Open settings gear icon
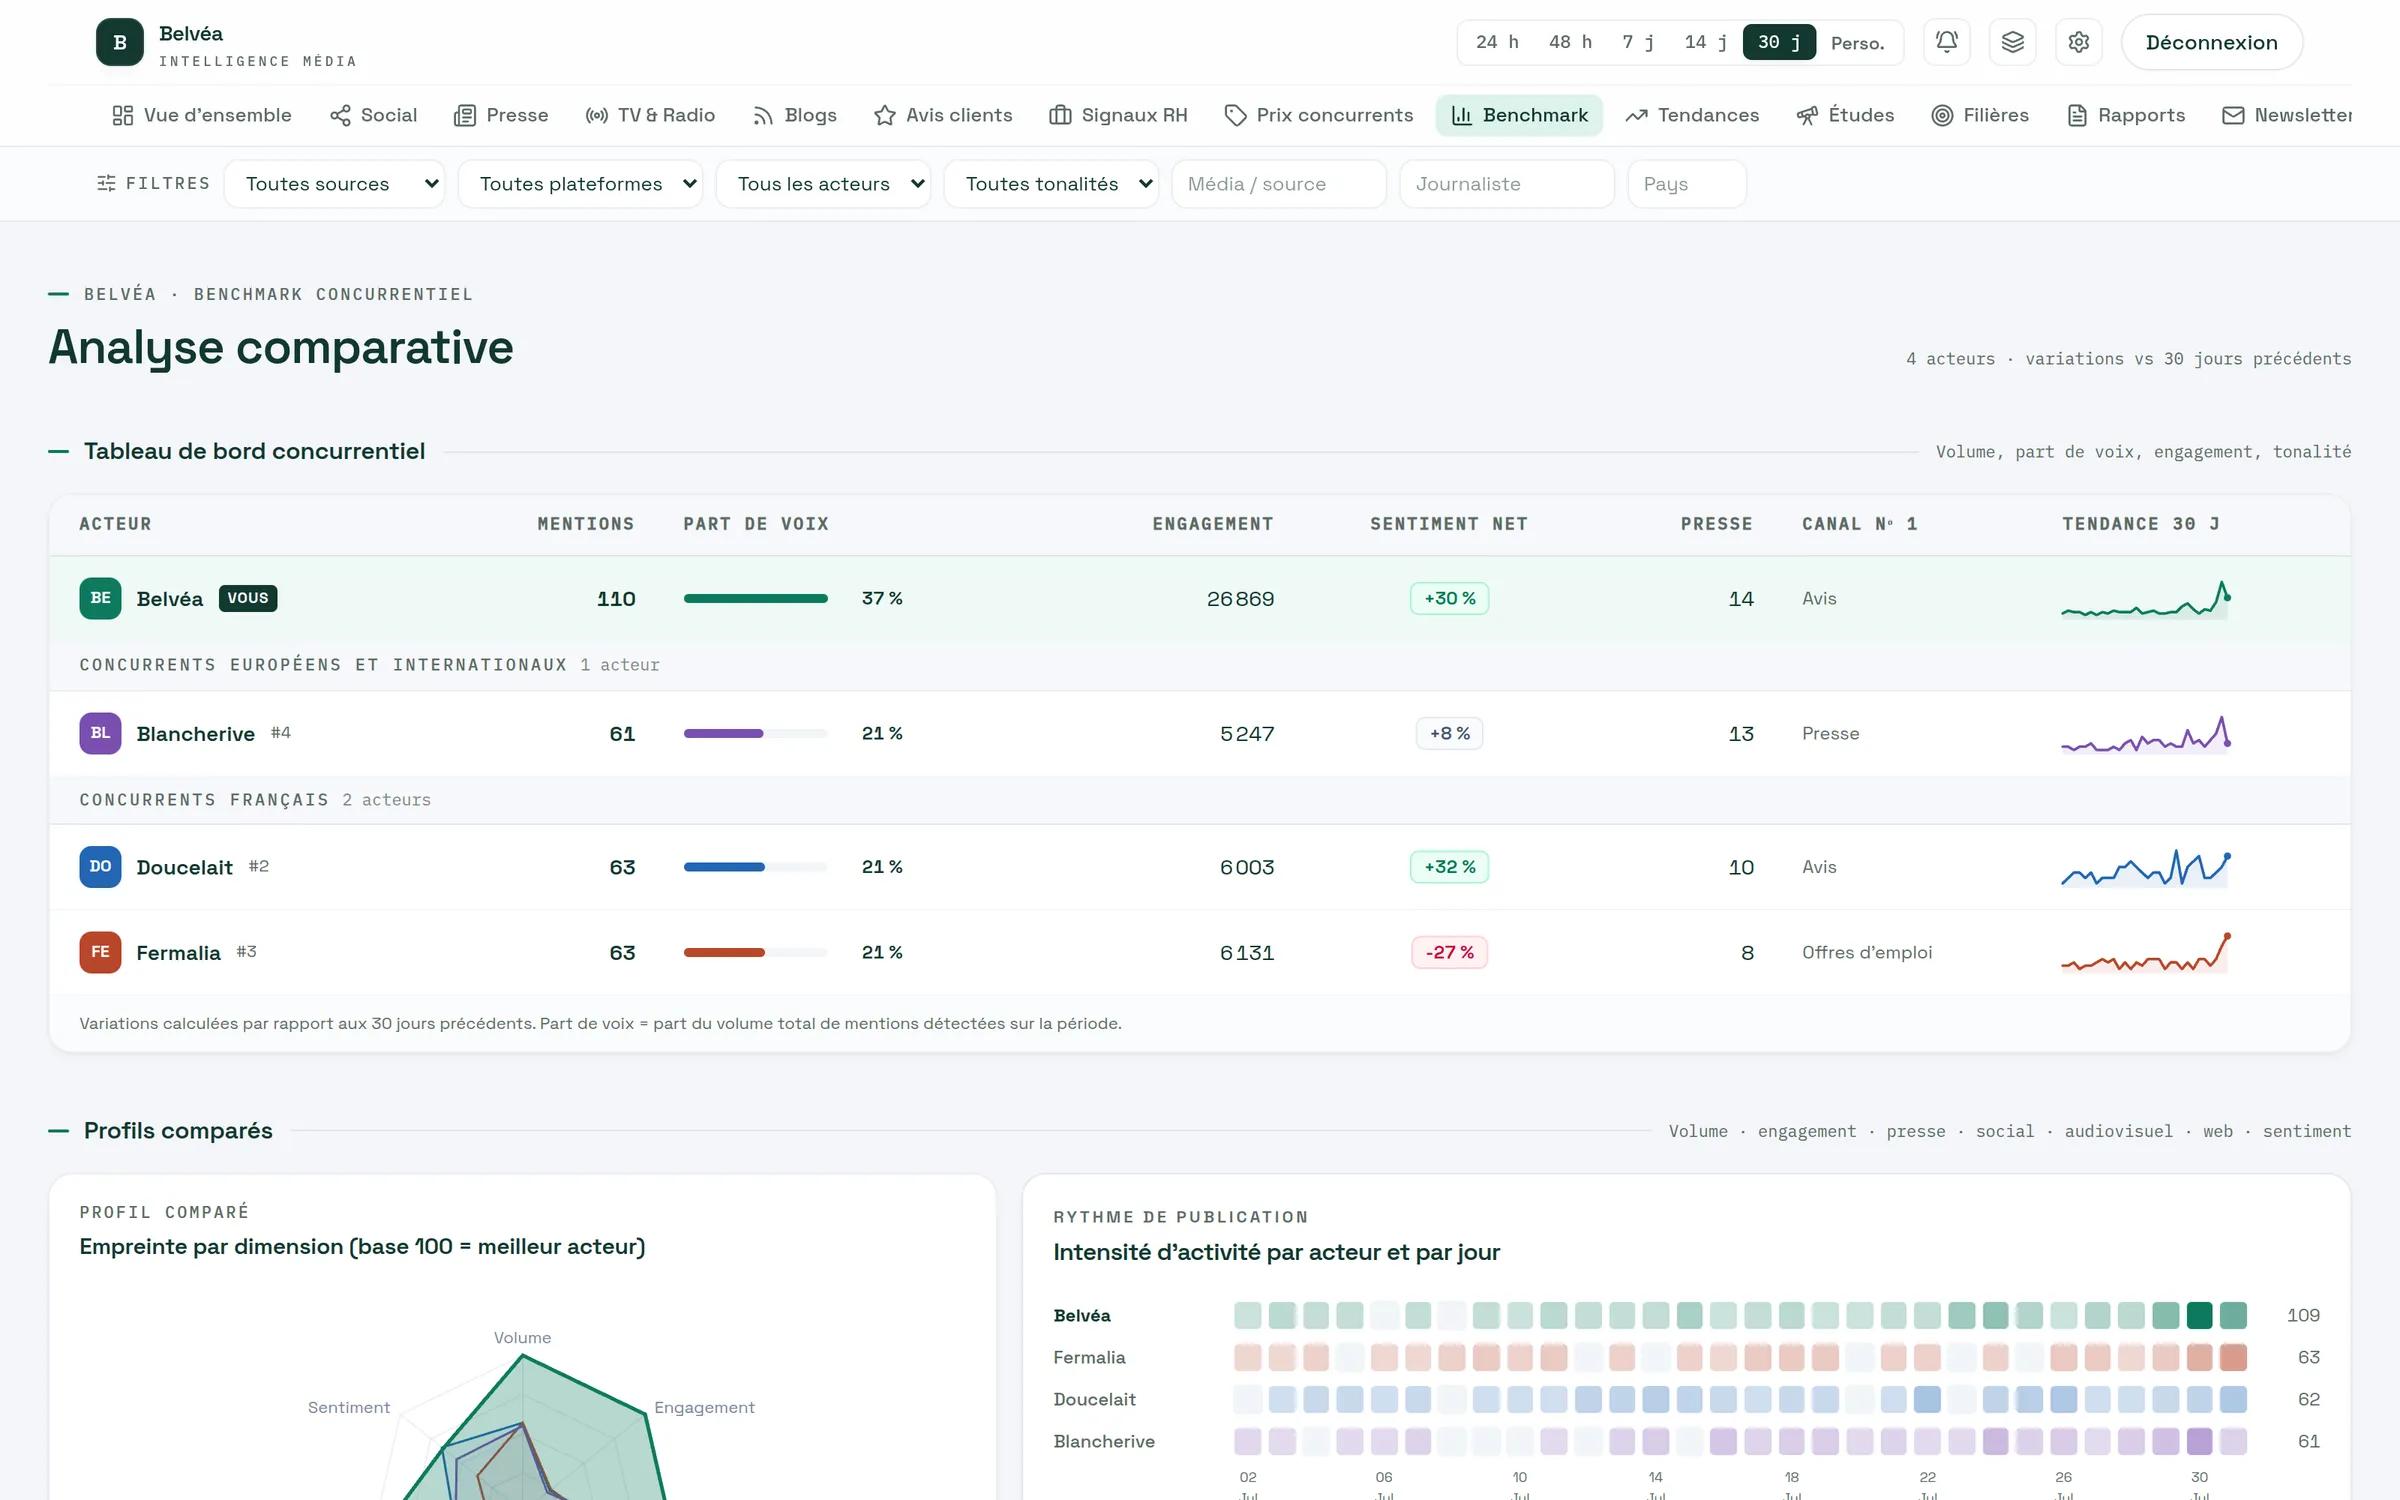The height and width of the screenshot is (1500, 2400). click(2079, 42)
